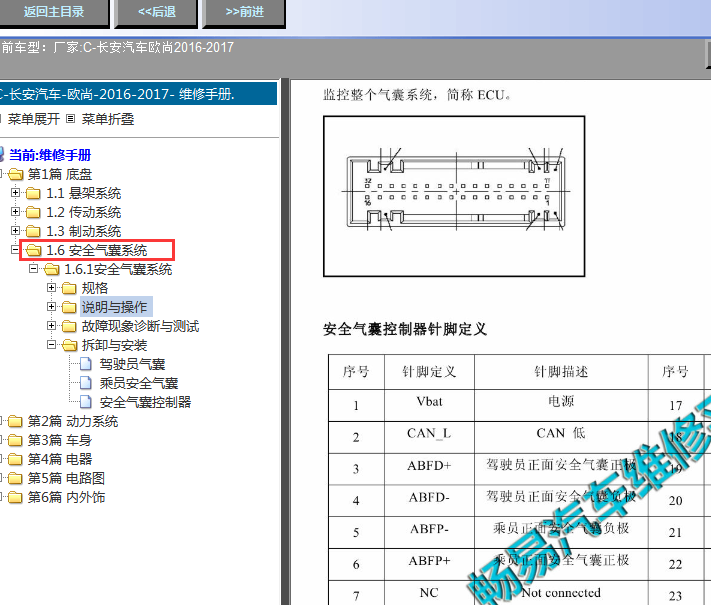Click the 电源 description cell
Viewport: 711px width, 605px height.
561,405
